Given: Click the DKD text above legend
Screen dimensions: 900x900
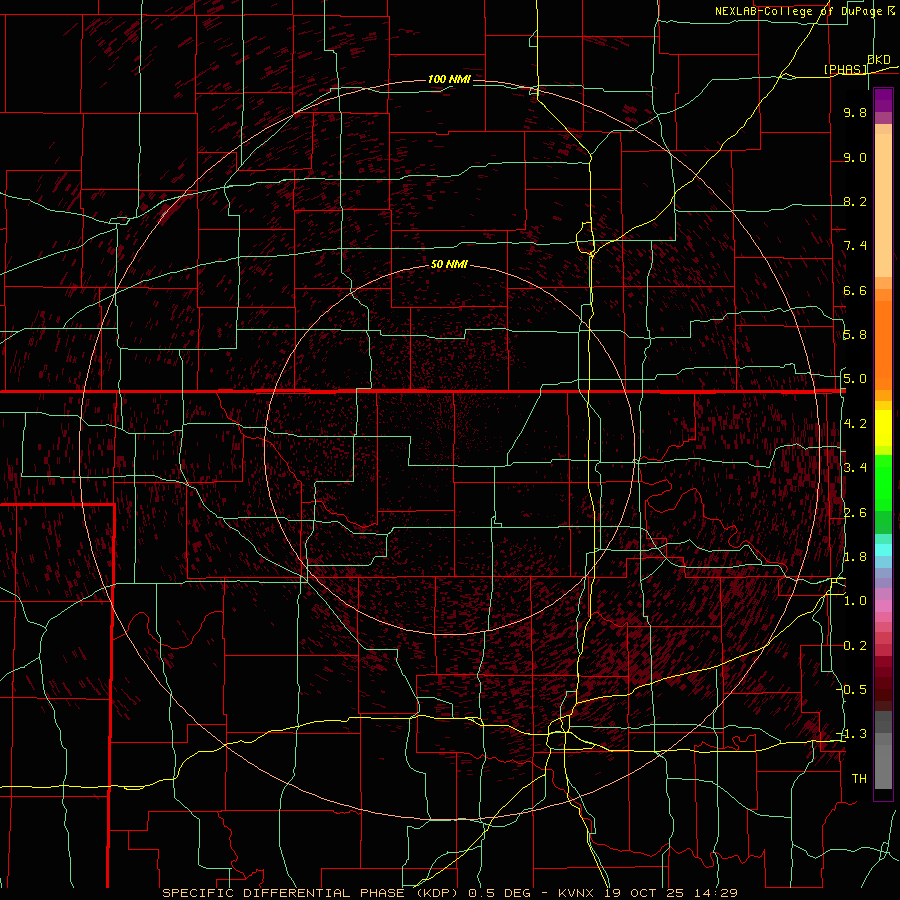Looking at the screenshot, I should coord(879,59).
